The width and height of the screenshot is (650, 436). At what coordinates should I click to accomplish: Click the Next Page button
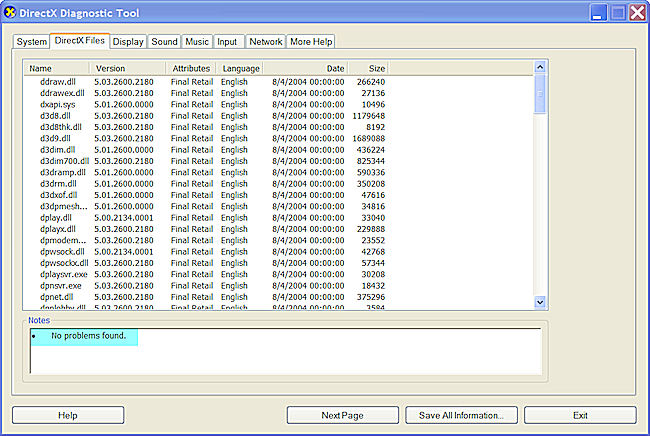click(342, 415)
